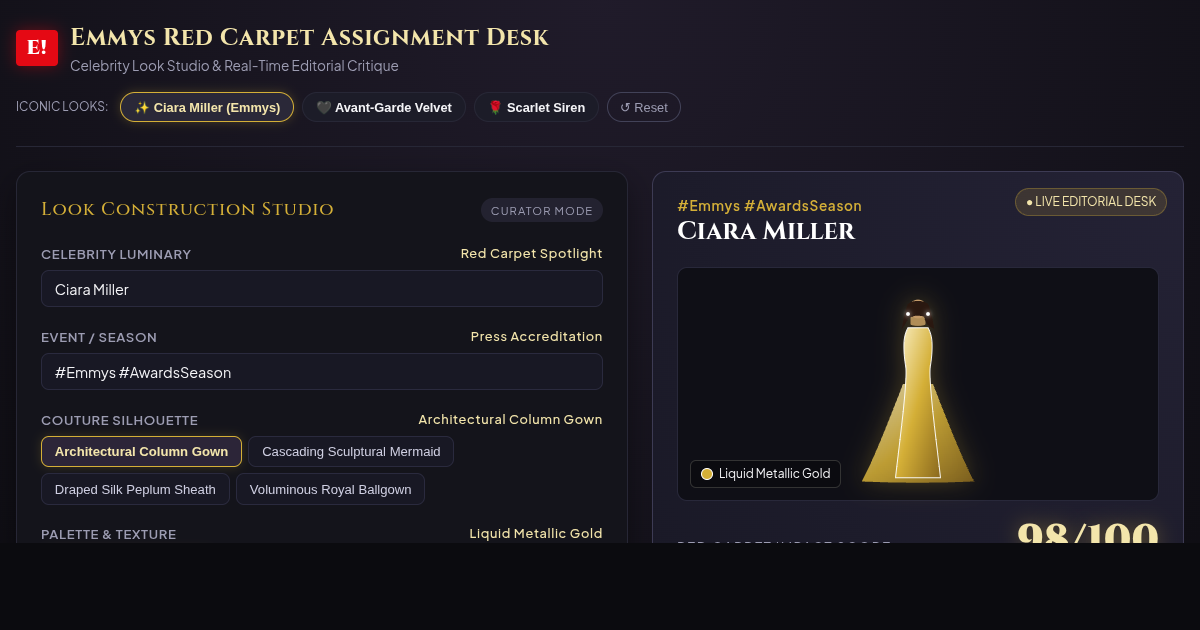Load the Avant-Garde Velvet iconic look
Viewport: 1200px width, 630px height.
click(x=384, y=107)
